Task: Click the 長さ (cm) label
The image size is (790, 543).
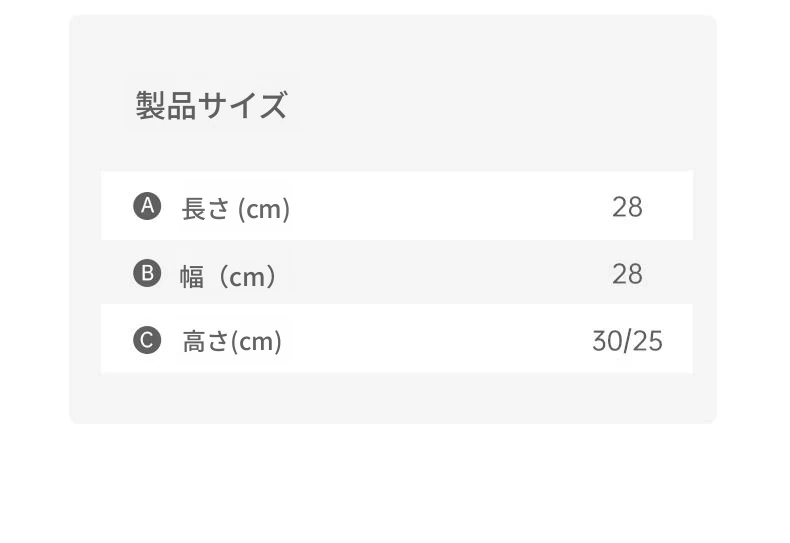Action: coord(236,209)
